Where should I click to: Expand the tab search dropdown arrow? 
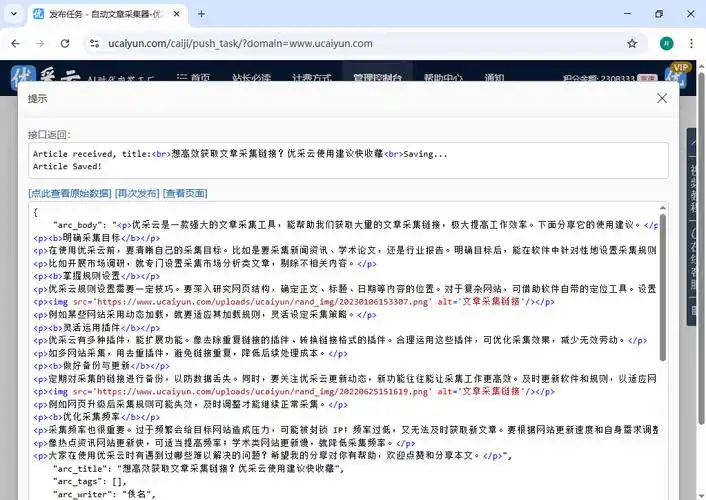(x=14, y=14)
